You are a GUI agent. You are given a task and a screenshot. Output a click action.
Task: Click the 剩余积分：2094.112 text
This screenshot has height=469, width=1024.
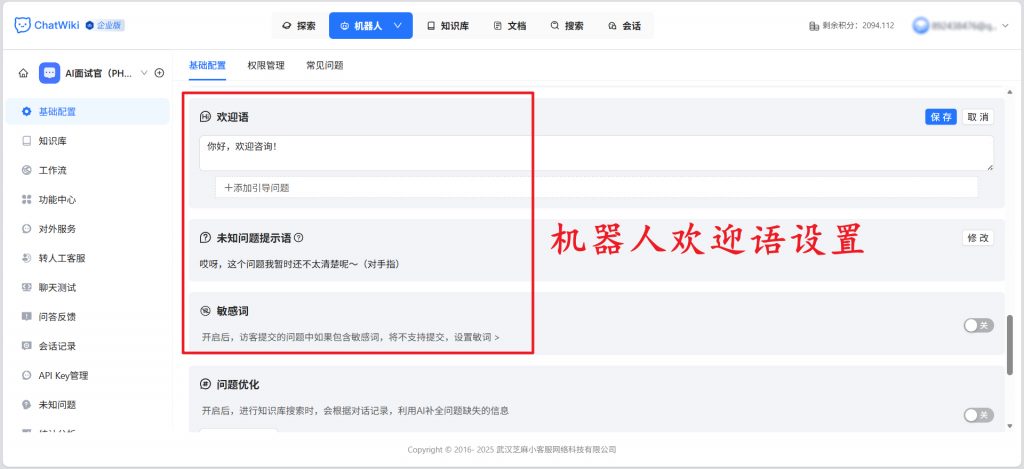859,26
